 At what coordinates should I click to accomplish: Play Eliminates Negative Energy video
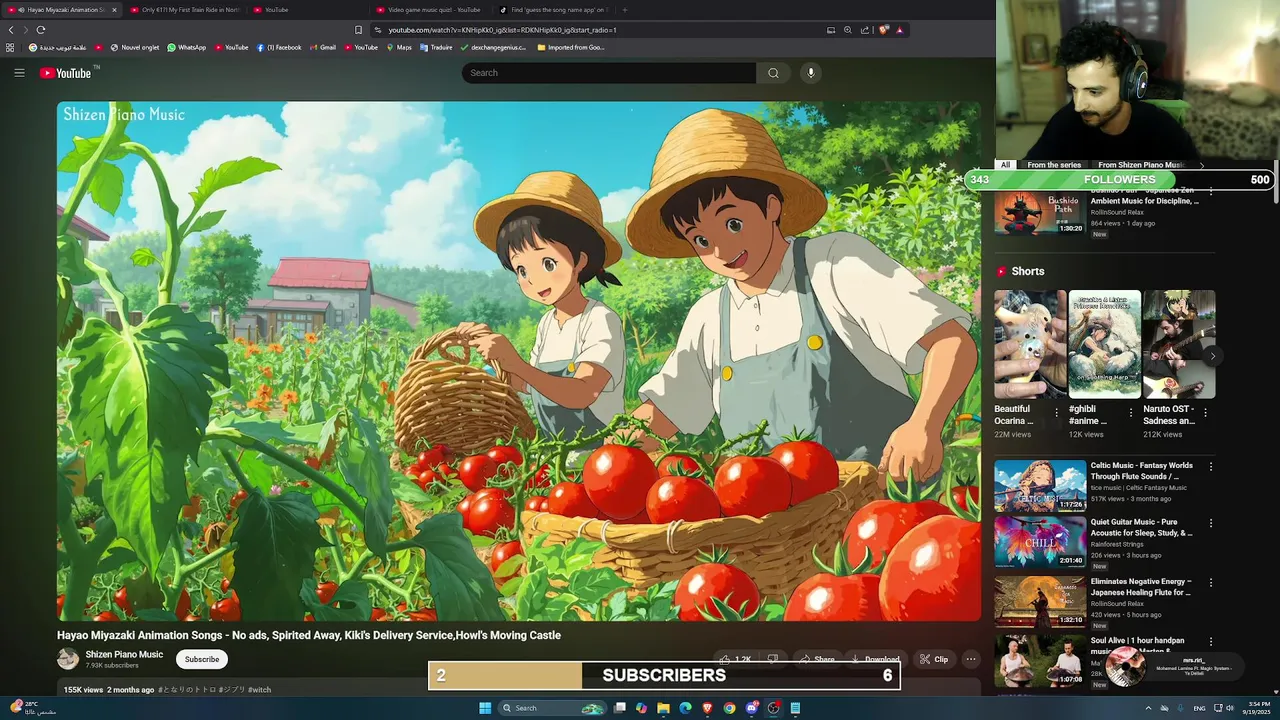pyautogui.click(x=1040, y=601)
